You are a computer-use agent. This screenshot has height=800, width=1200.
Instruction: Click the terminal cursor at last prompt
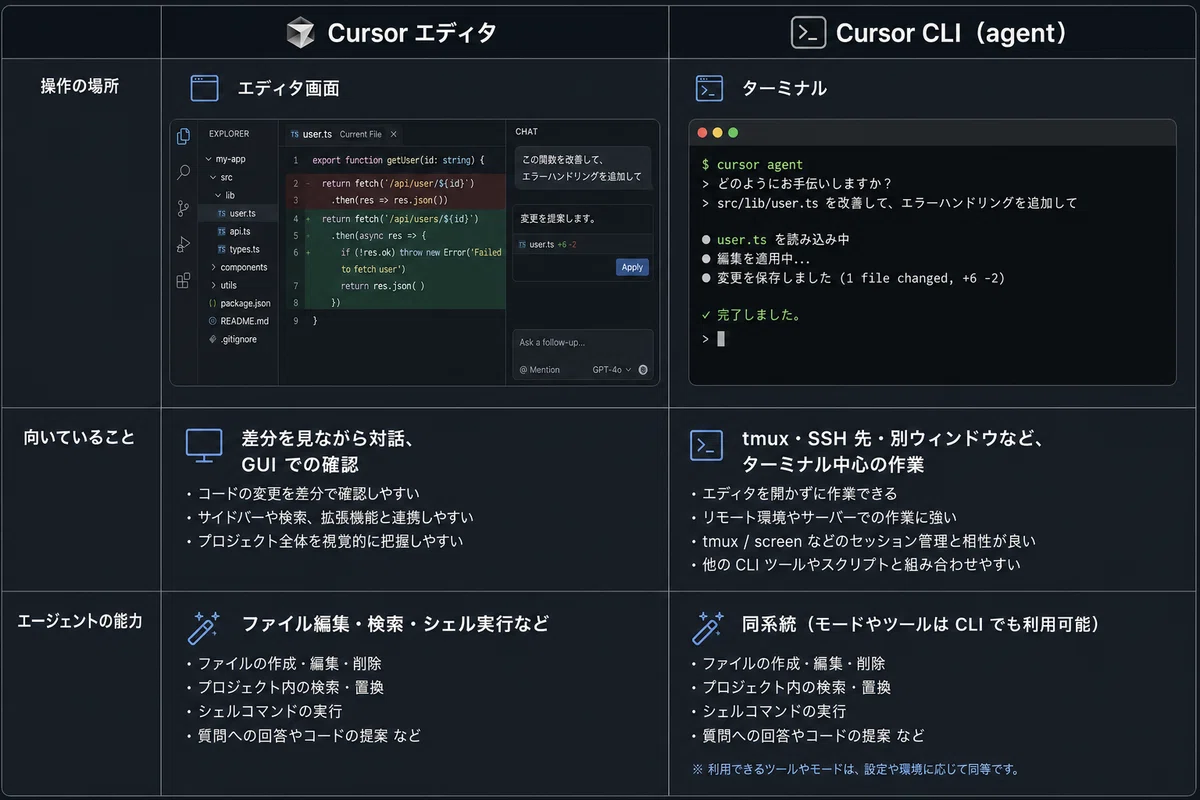(721, 339)
